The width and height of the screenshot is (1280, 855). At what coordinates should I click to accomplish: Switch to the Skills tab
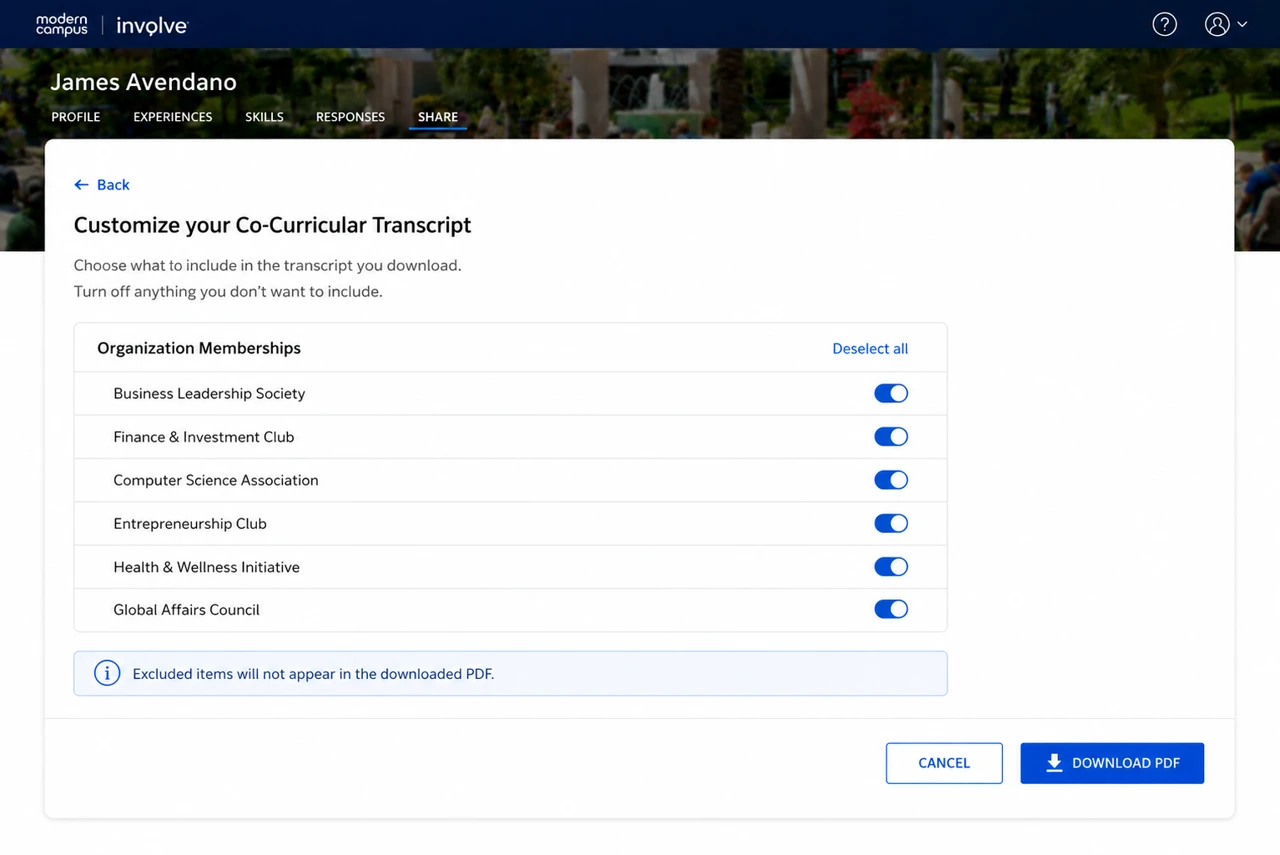click(x=264, y=117)
